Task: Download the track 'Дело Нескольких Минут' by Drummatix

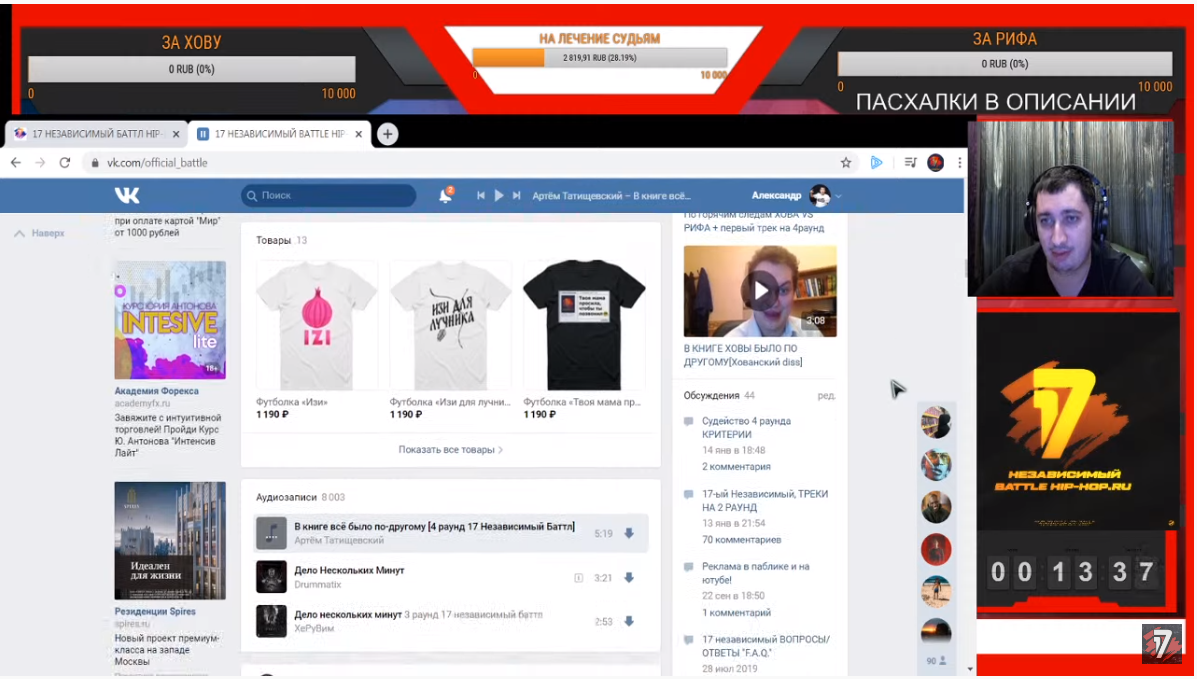Action: 629,577
